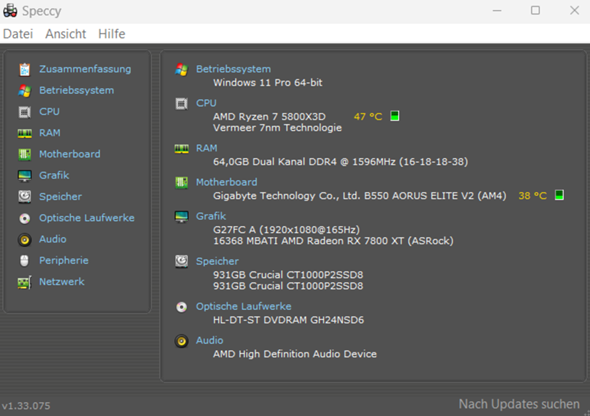Maximize the Speccy window

(x=535, y=11)
